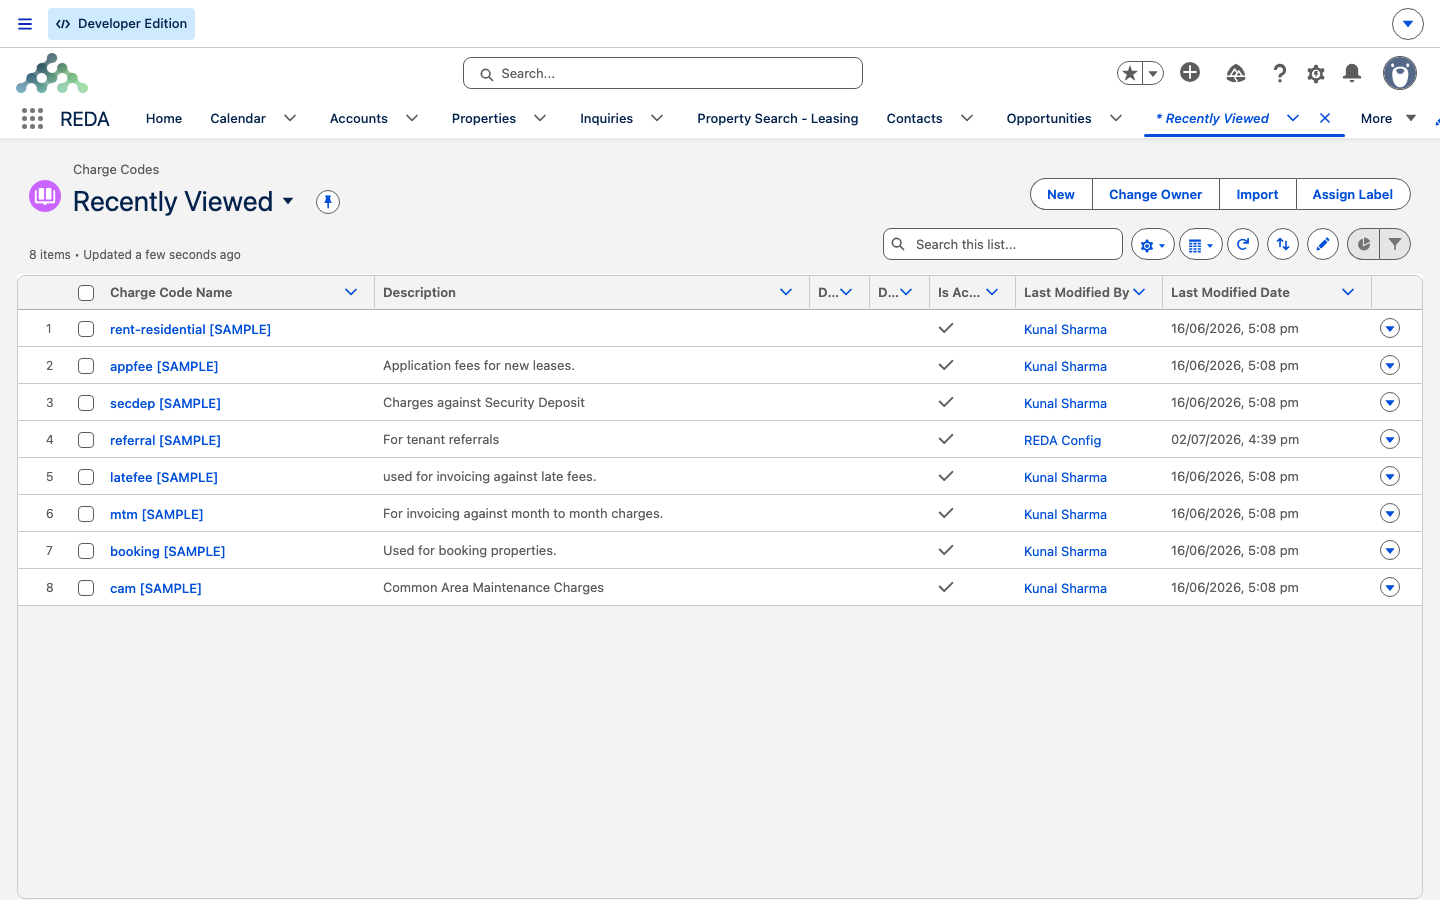Open the filters funnel icon
The image size is (1440, 900).
tap(1395, 244)
